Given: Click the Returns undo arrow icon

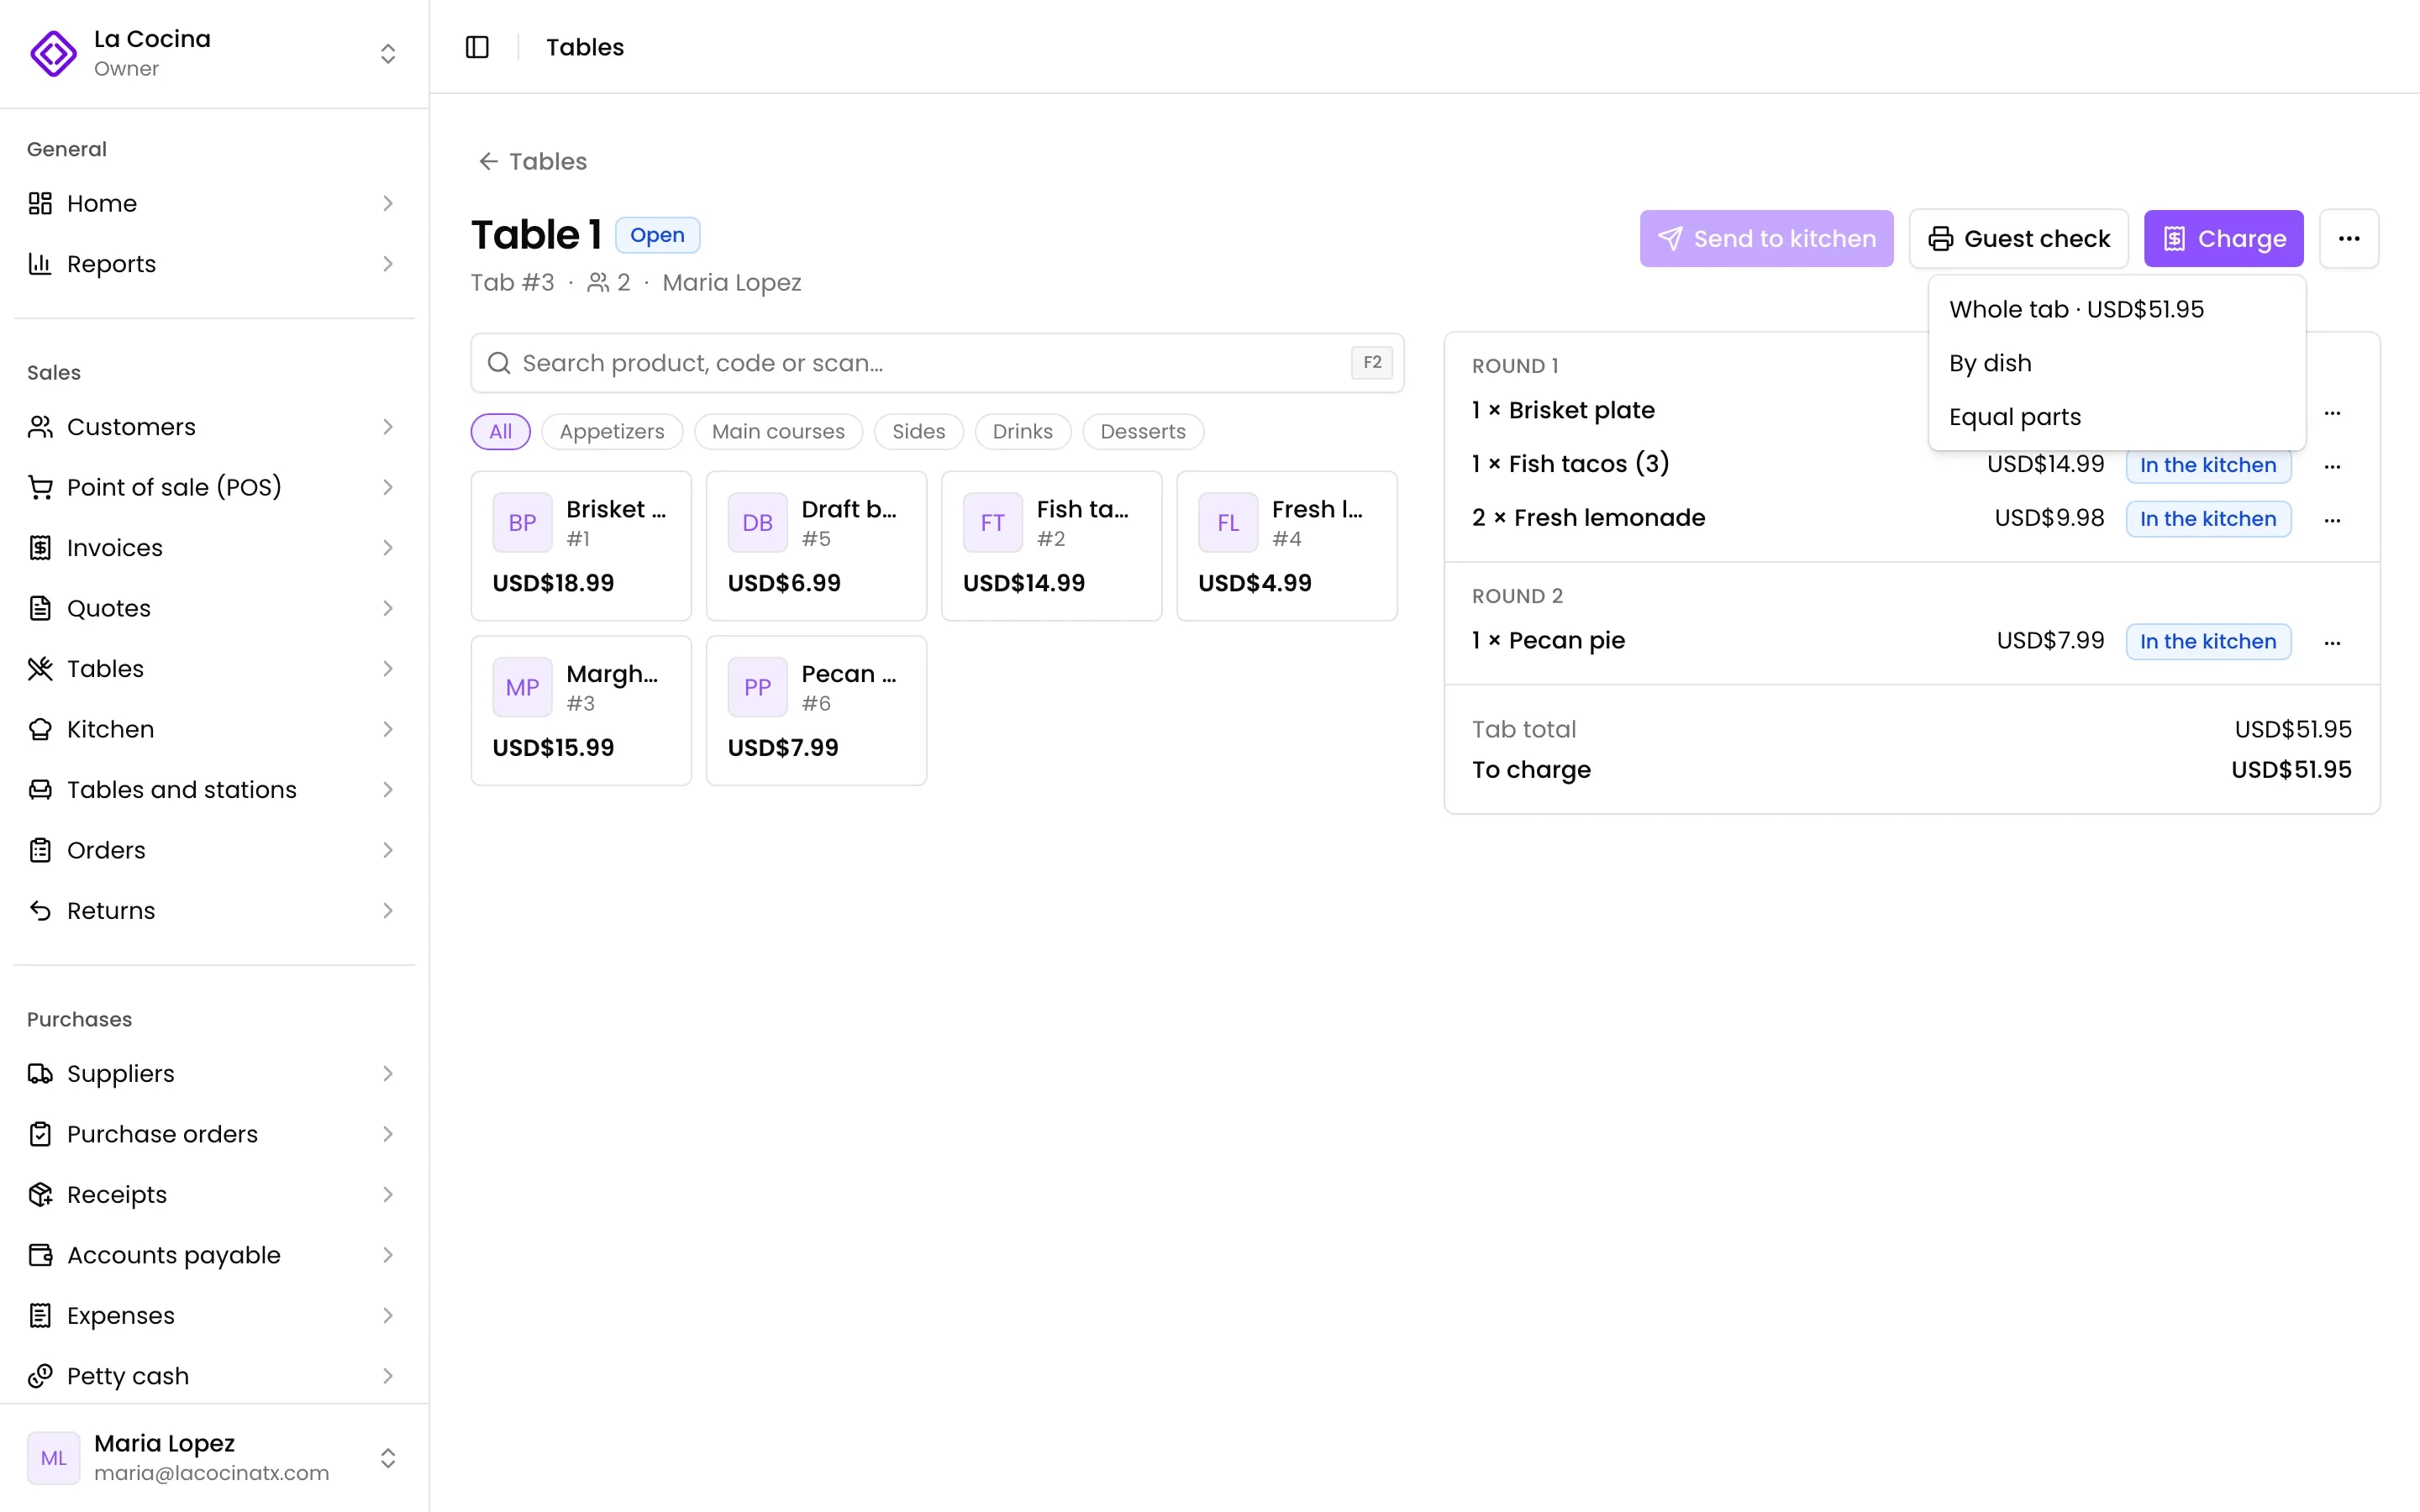Looking at the screenshot, I should point(40,911).
